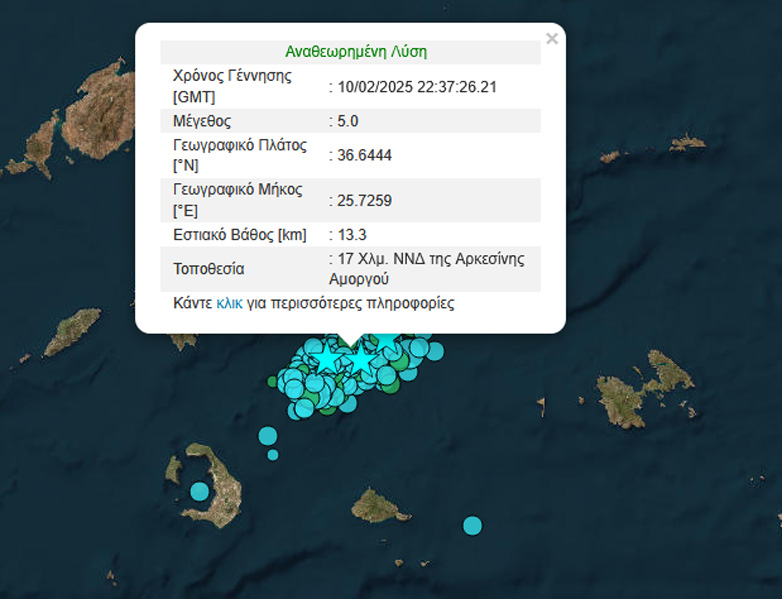The image size is (782, 599).
Task: Click the magnitude value 5.0
Action: tap(348, 121)
